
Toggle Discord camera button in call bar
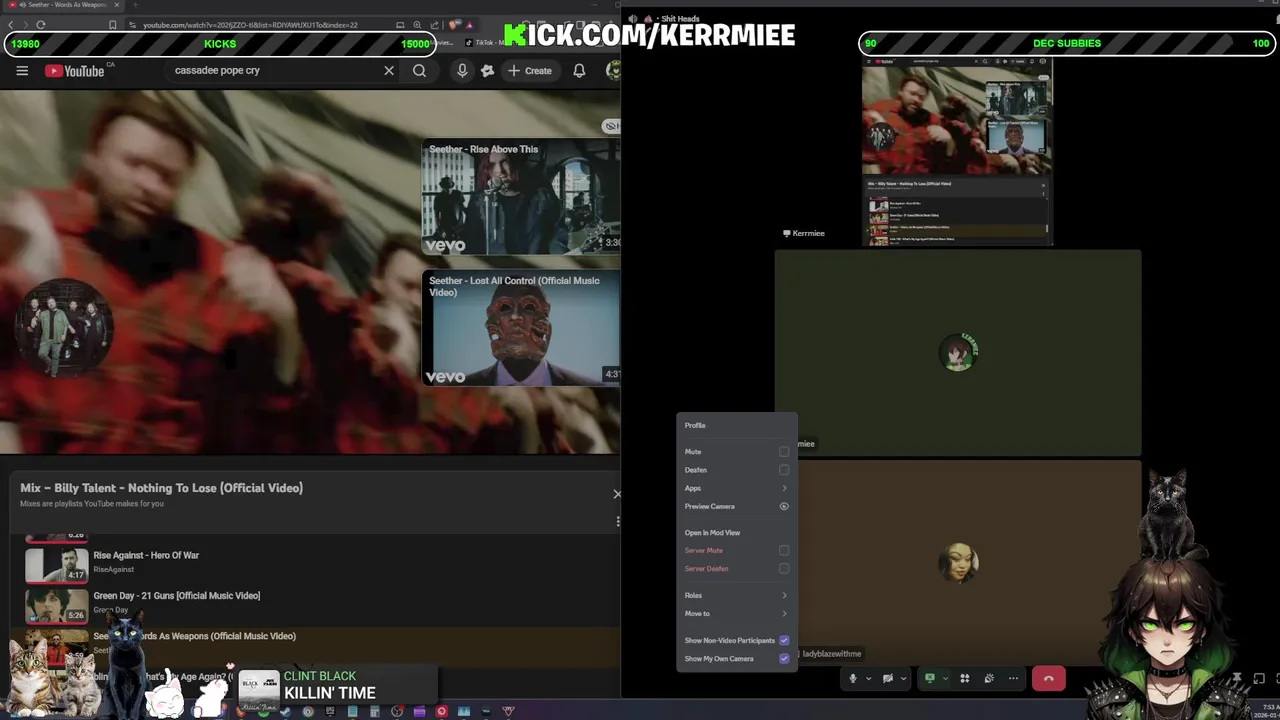tap(888, 678)
